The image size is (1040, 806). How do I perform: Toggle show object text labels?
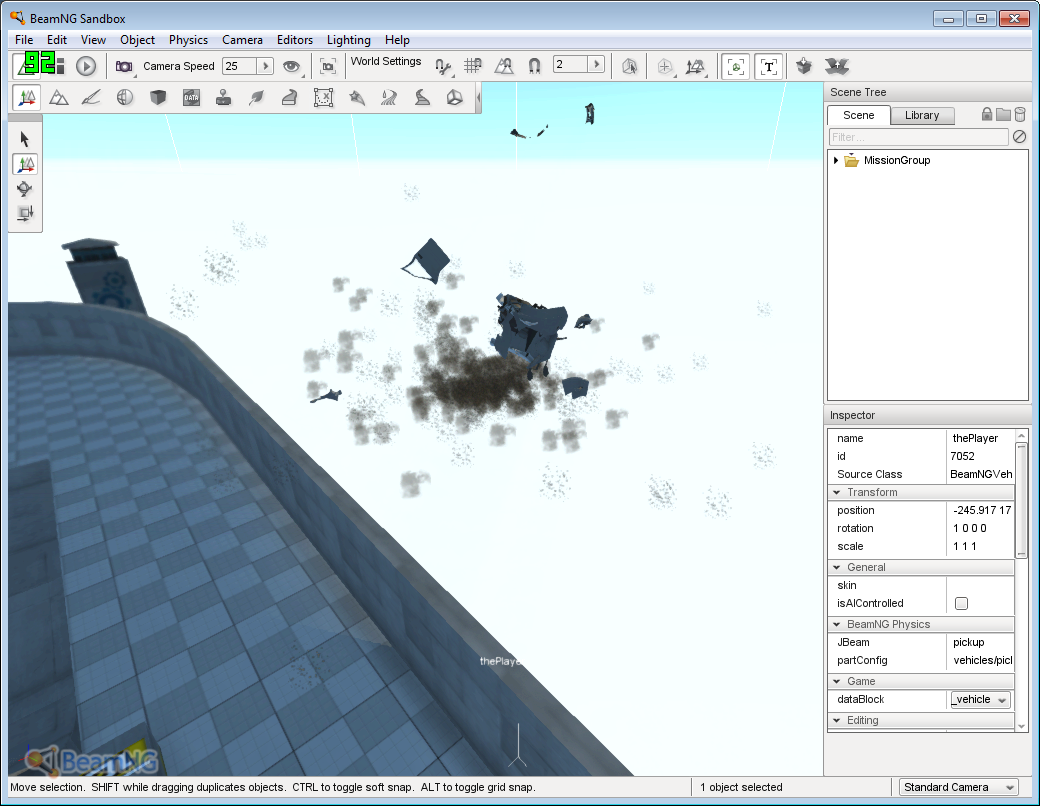769,66
